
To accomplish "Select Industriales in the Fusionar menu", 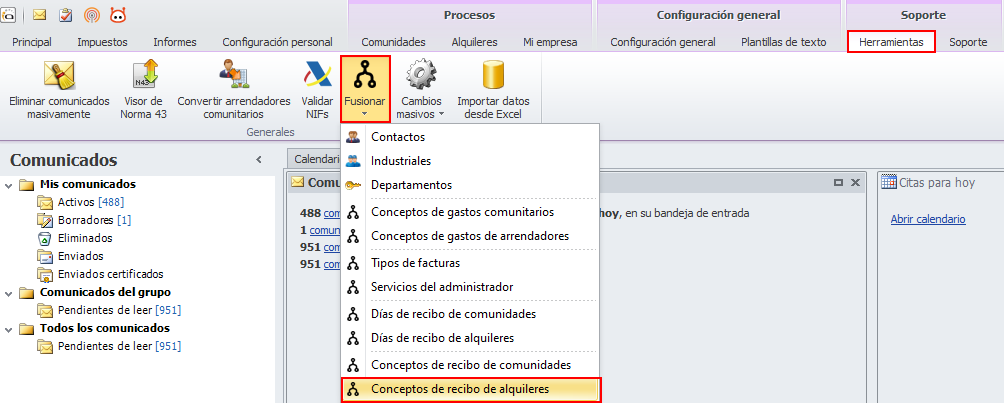I will pos(471,161).
